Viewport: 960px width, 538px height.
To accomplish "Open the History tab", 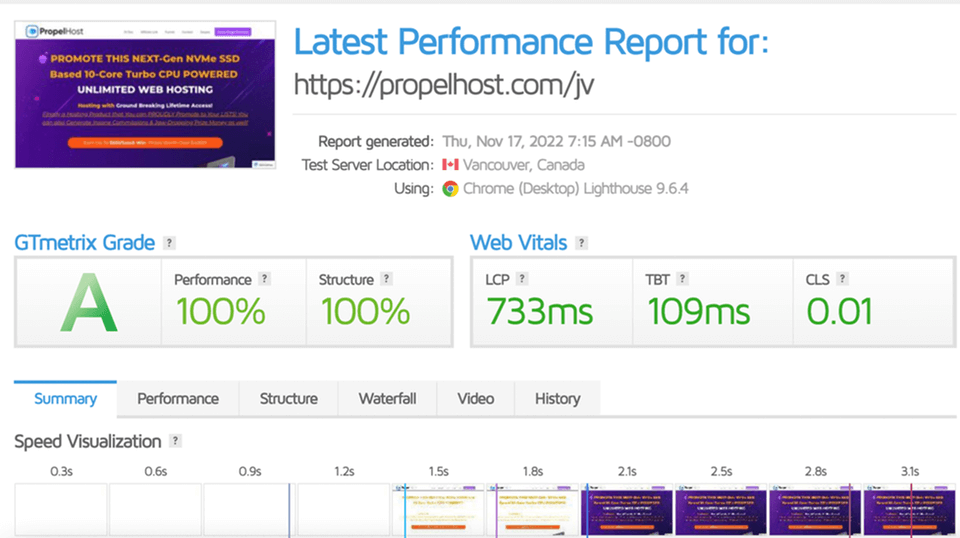I will 557,399.
